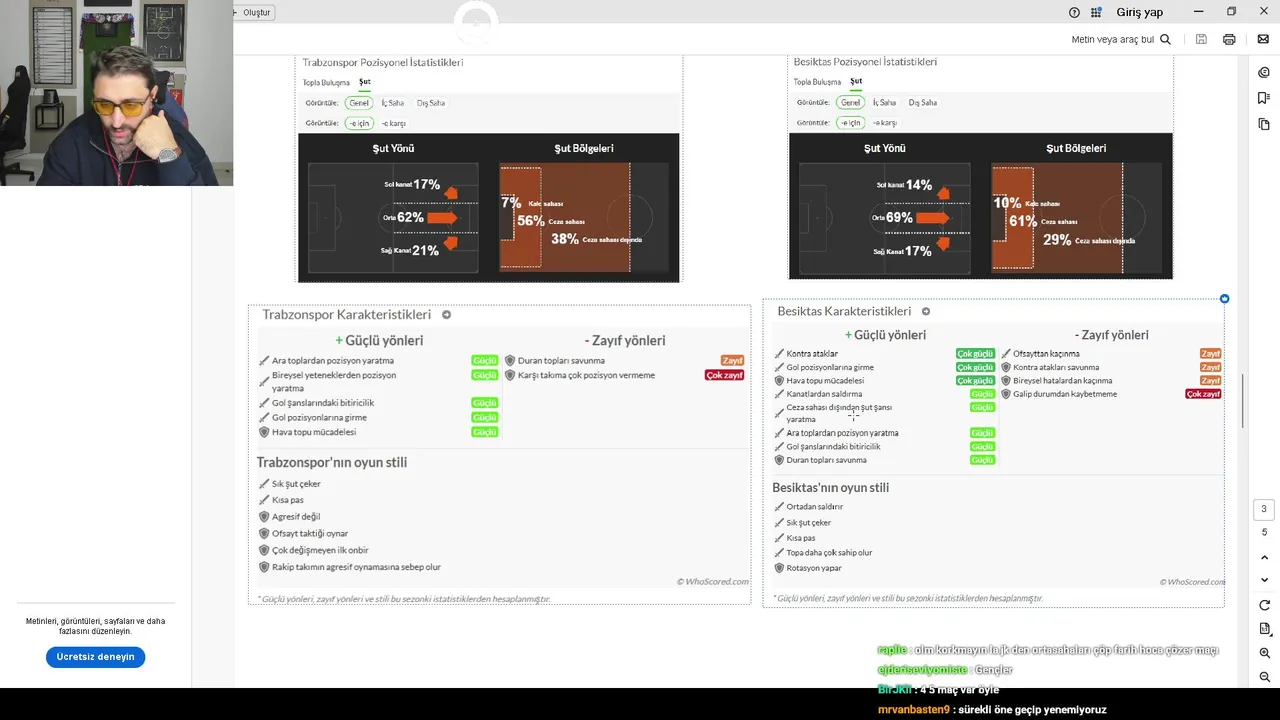Screen dimensions: 1280x720
Task: Select Genel view under Besiktas stats
Action: (850, 102)
